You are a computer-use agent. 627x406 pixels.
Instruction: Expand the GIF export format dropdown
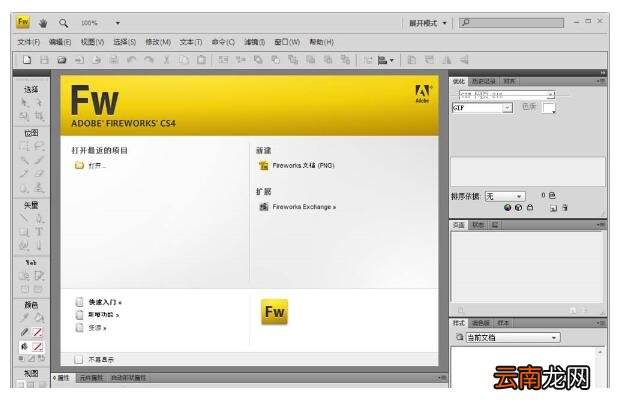482,108
